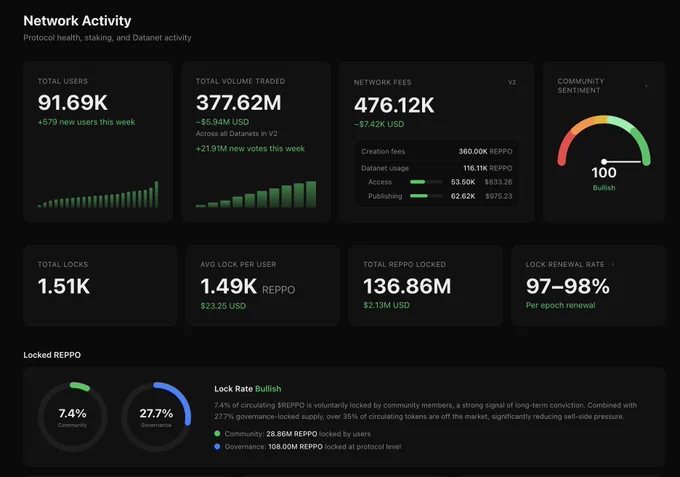Click the '$833.26' Access USD value

[x=498, y=182]
